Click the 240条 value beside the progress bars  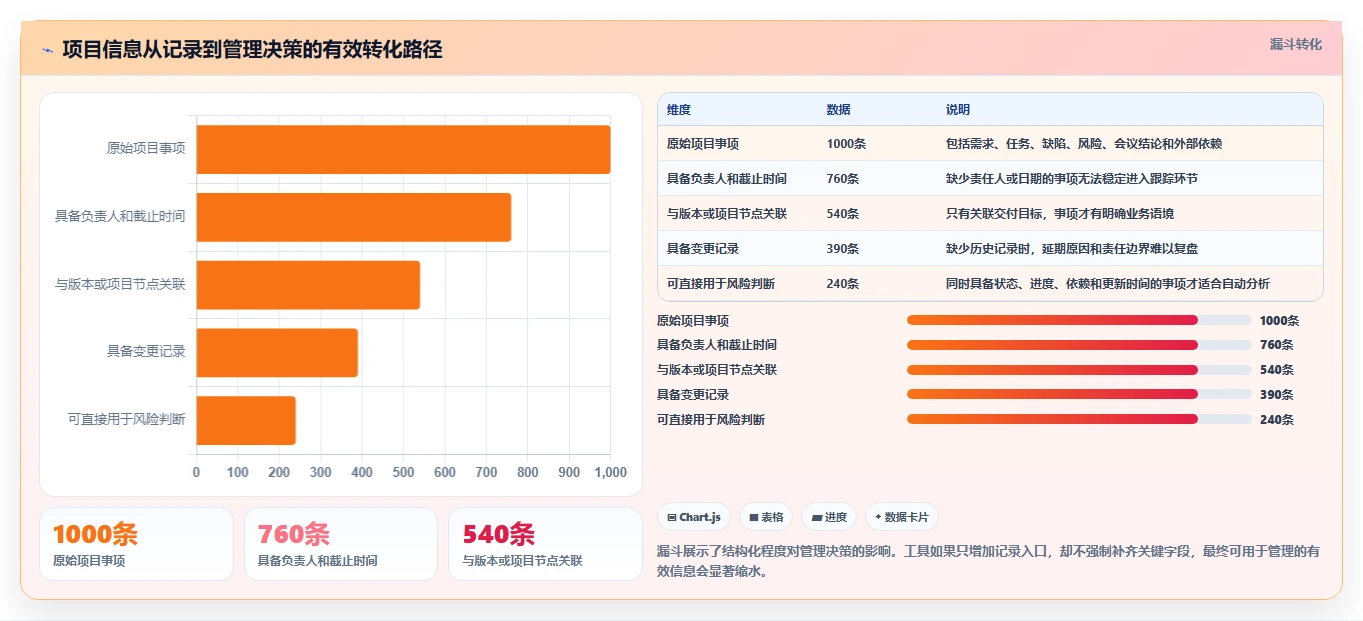click(1277, 420)
